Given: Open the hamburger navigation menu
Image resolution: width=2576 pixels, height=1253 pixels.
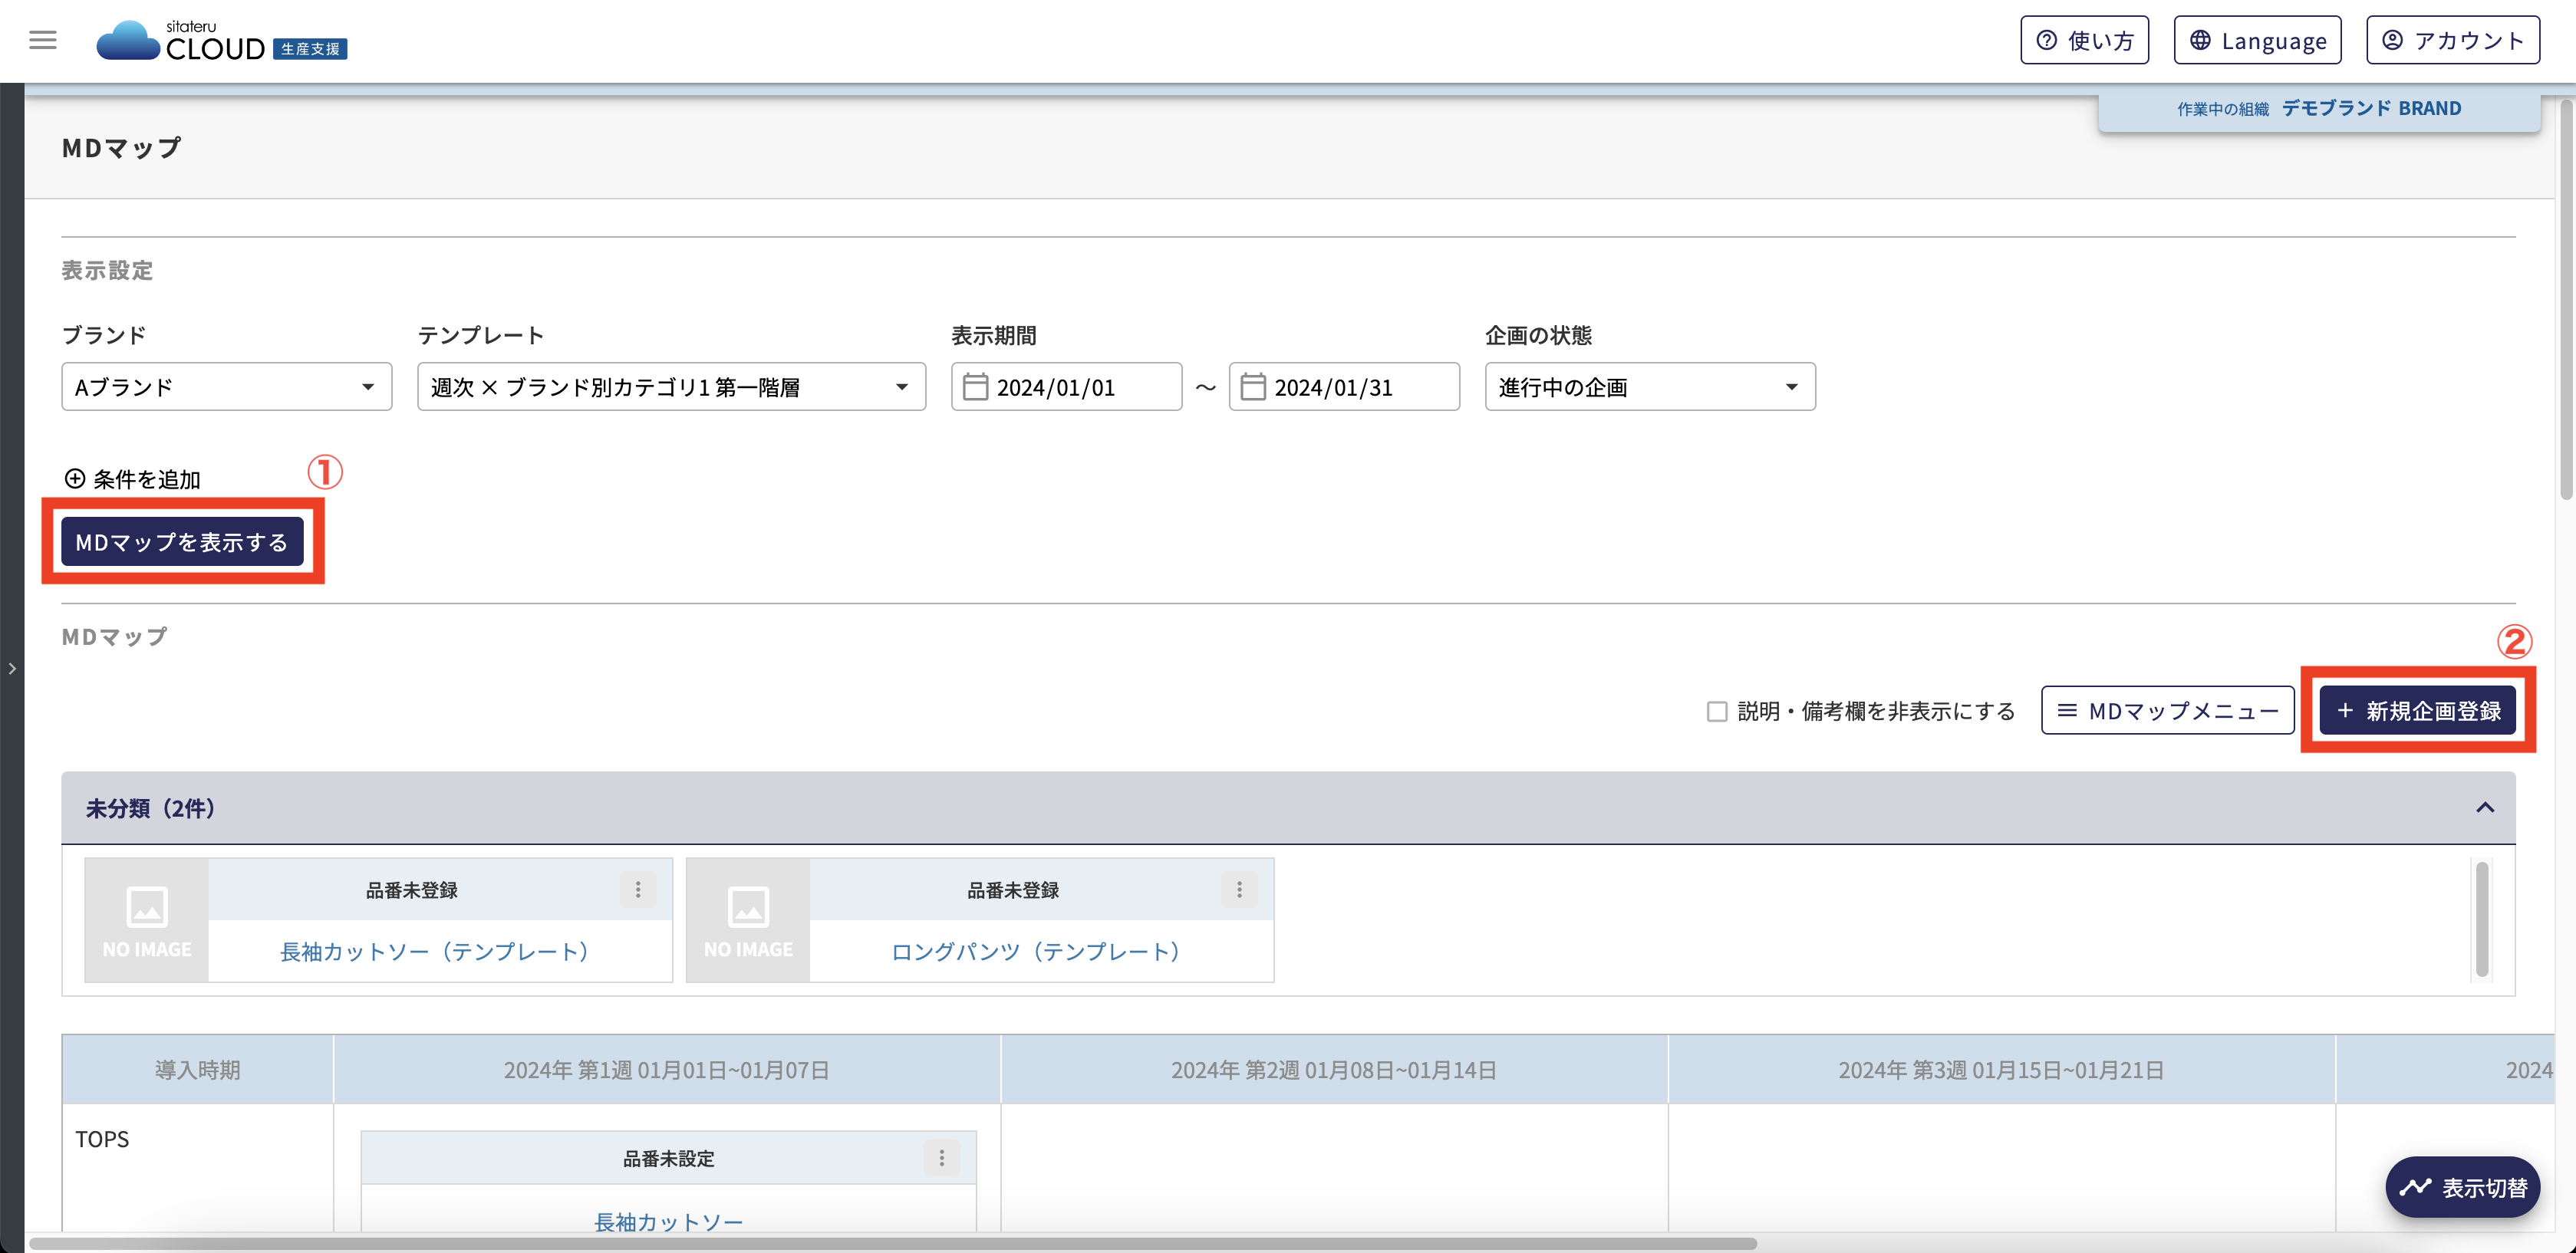Looking at the screenshot, I should pyautogui.click(x=43, y=40).
